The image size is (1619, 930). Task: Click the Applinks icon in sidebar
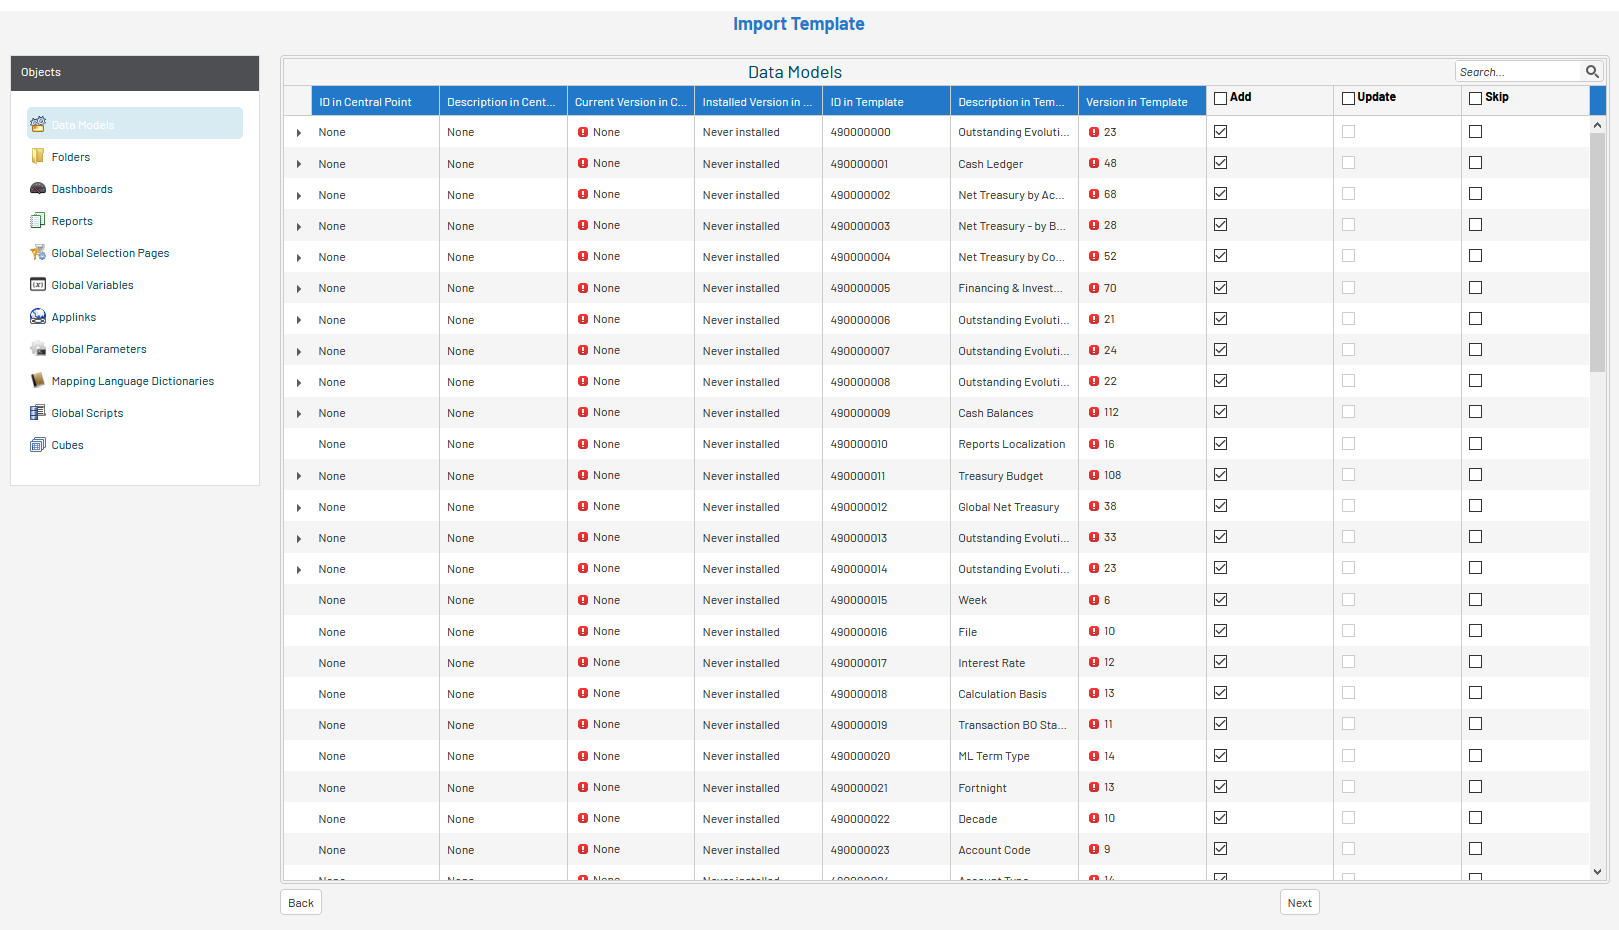pos(38,317)
